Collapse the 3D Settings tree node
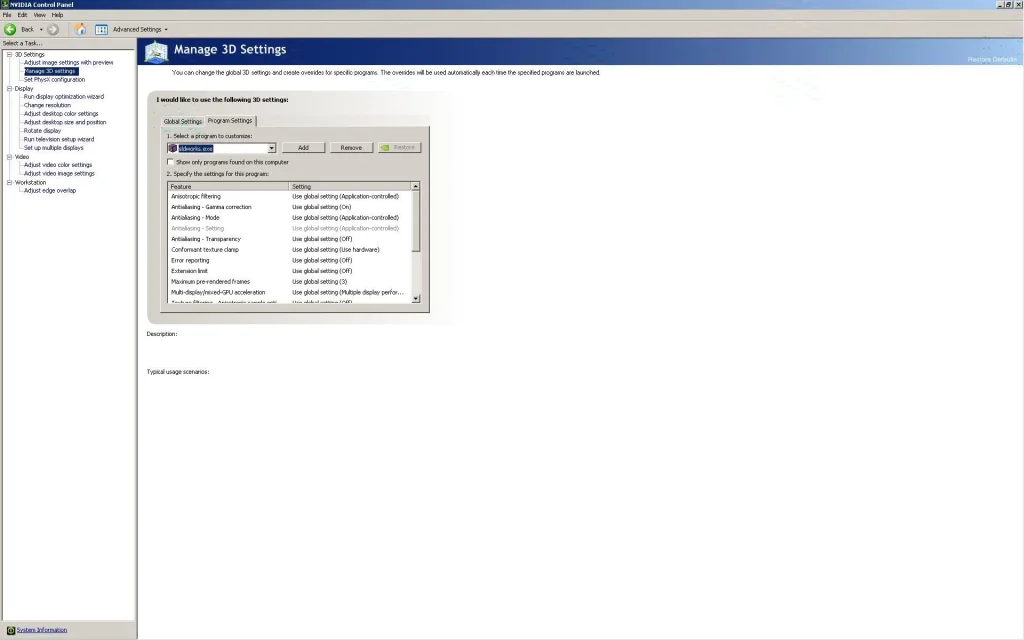 click(8, 54)
